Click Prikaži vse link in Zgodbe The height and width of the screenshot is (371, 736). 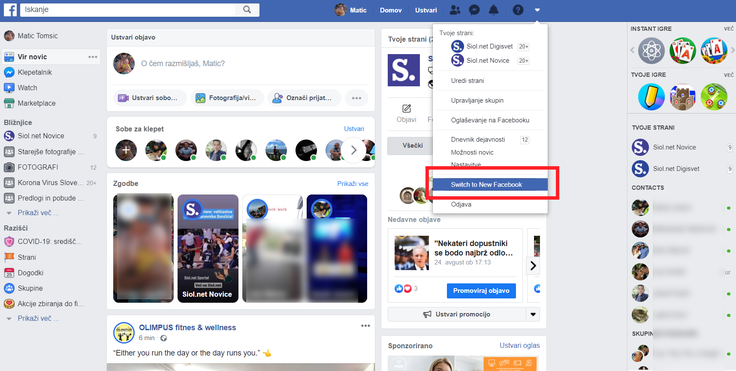pos(353,184)
